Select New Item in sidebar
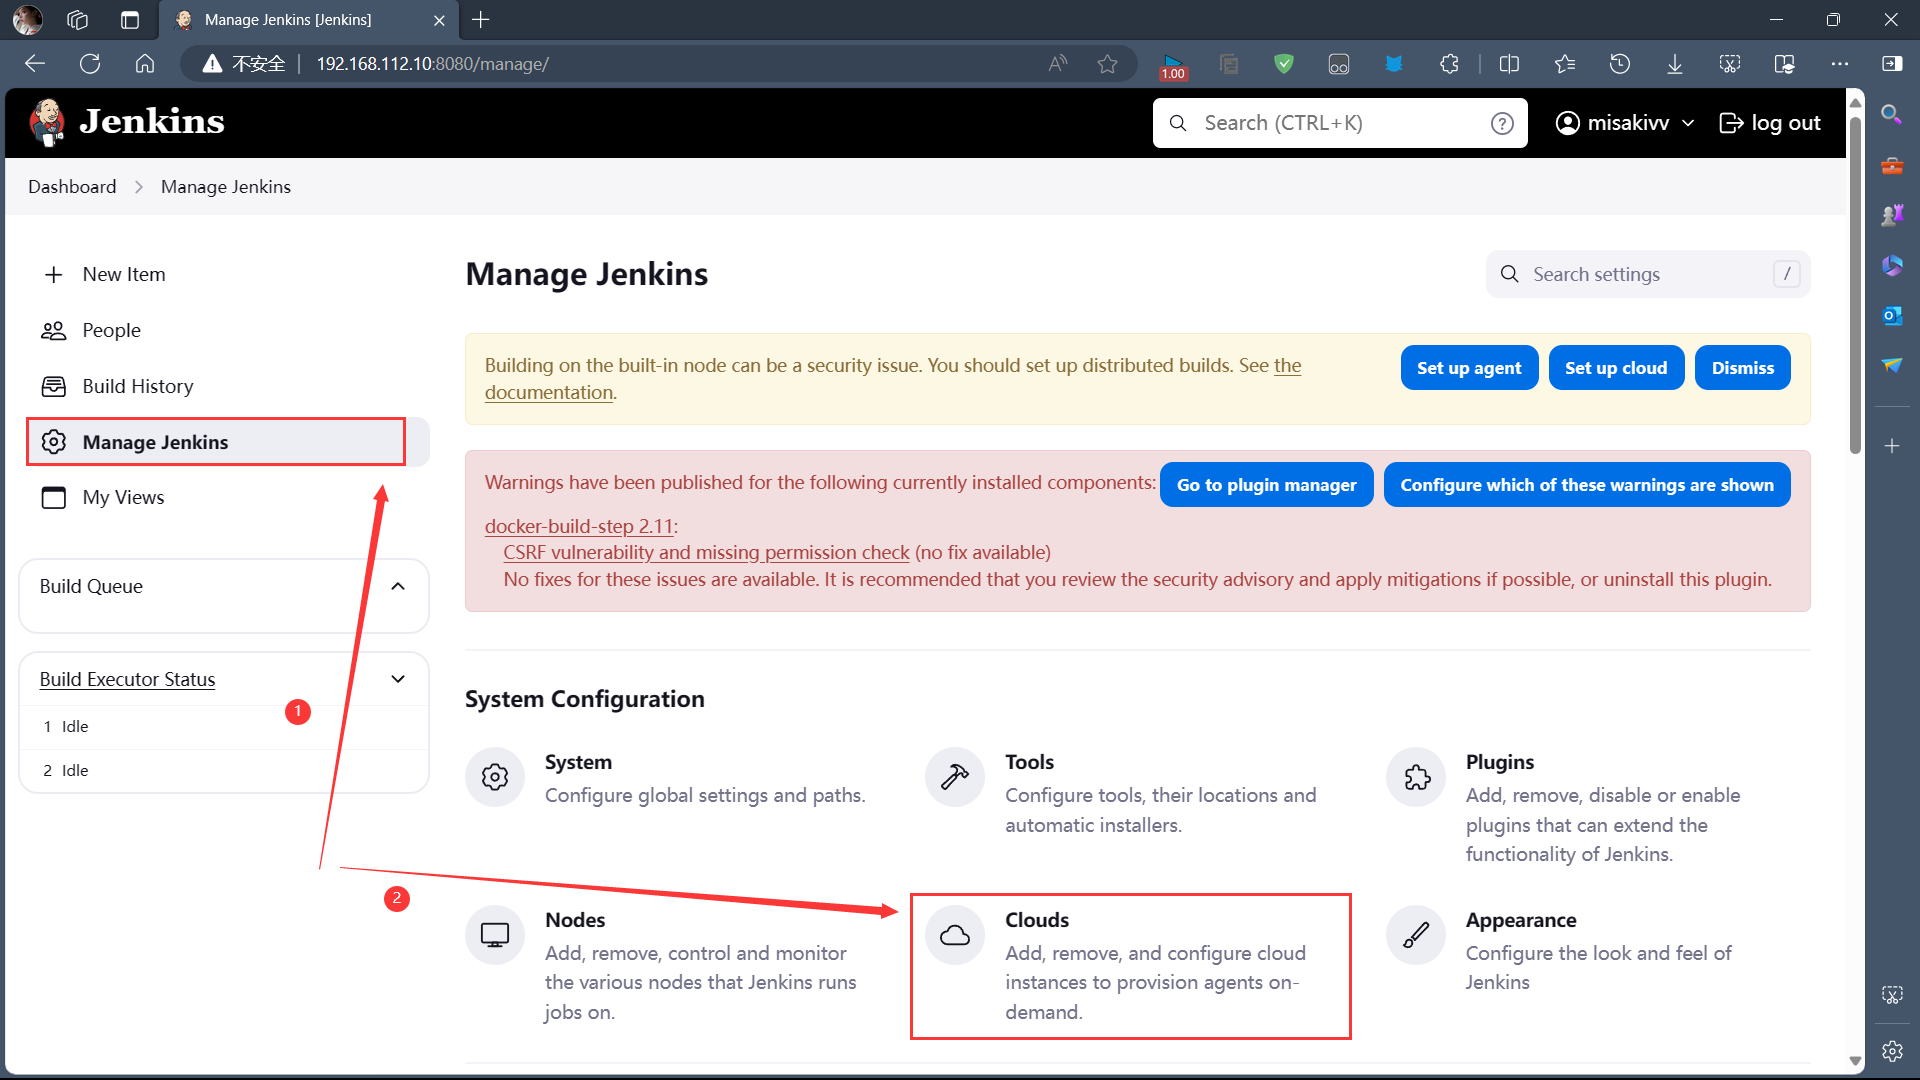The height and width of the screenshot is (1080, 1920). point(124,274)
